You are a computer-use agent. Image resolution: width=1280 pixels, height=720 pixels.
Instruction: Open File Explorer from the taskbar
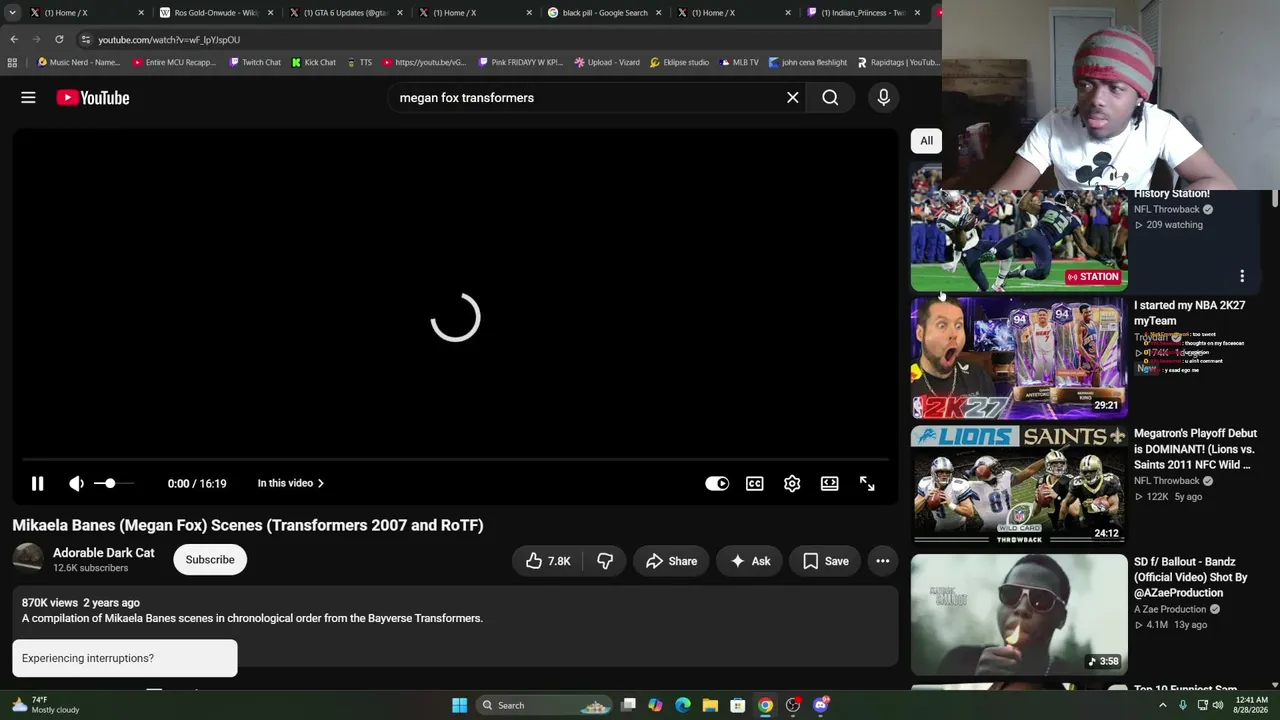point(710,705)
